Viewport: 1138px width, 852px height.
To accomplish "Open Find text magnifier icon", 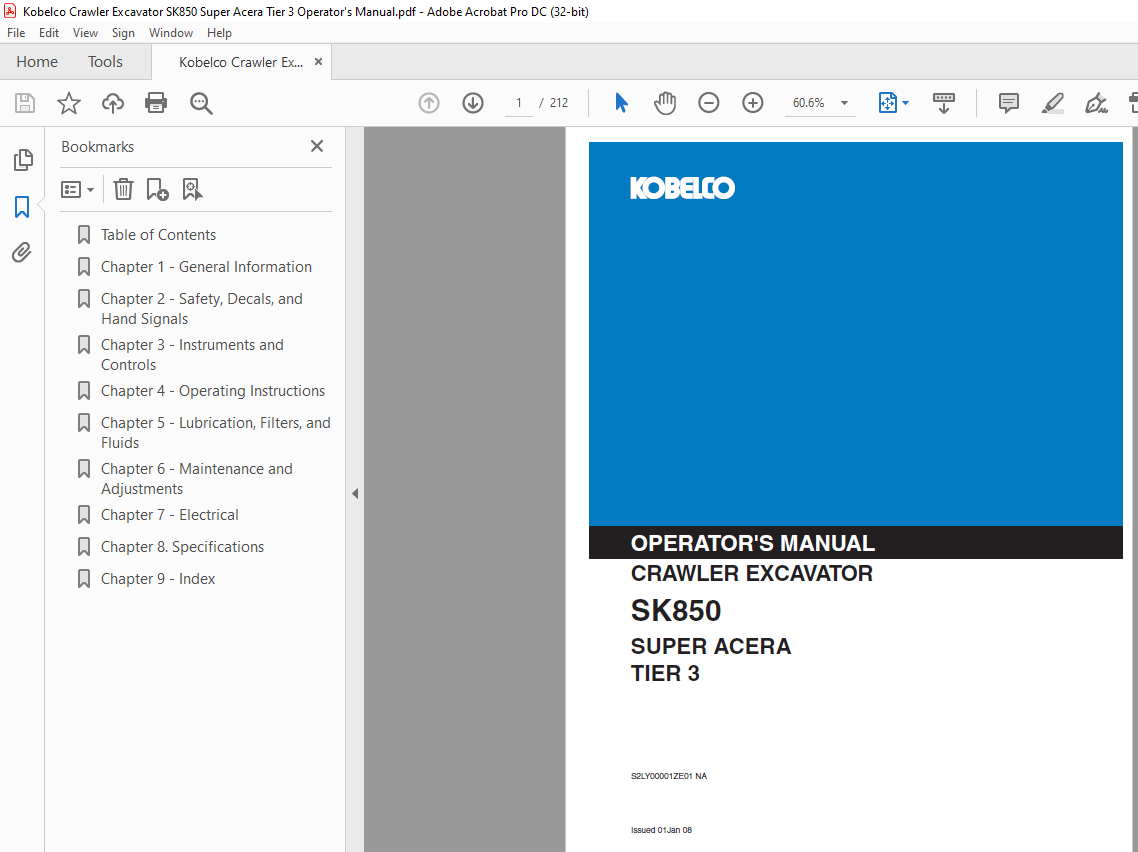I will pos(201,103).
